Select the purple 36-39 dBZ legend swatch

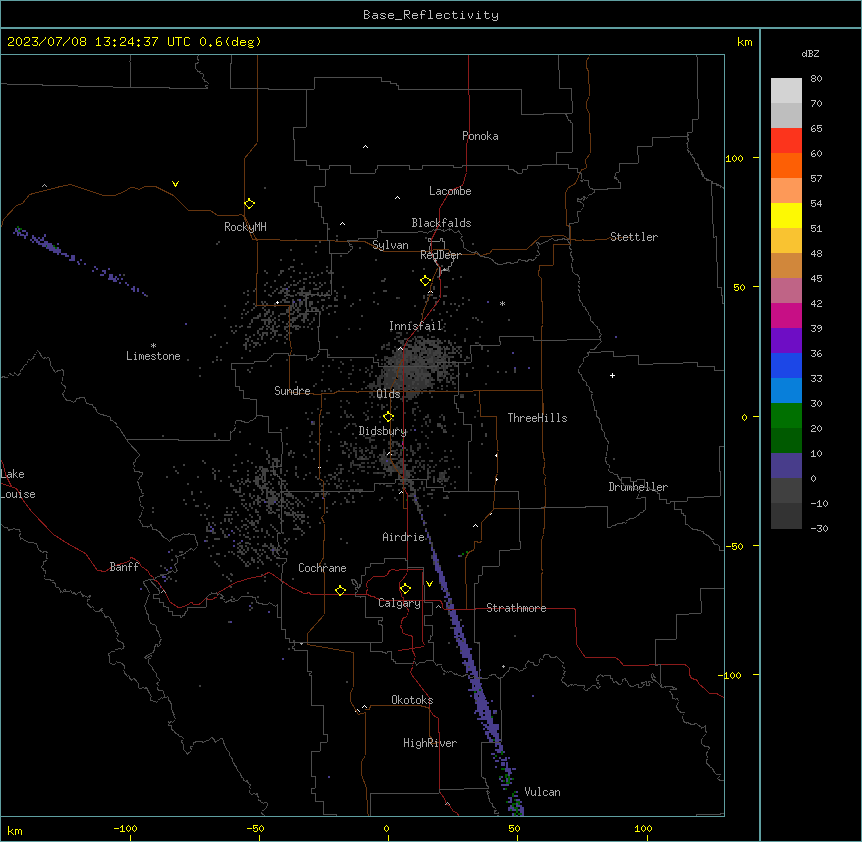coord(786,341)
